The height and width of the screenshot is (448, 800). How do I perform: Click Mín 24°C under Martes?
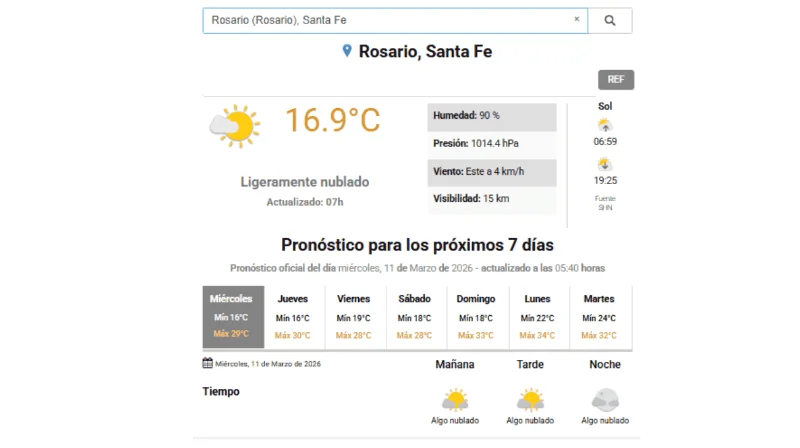(599, 318)
